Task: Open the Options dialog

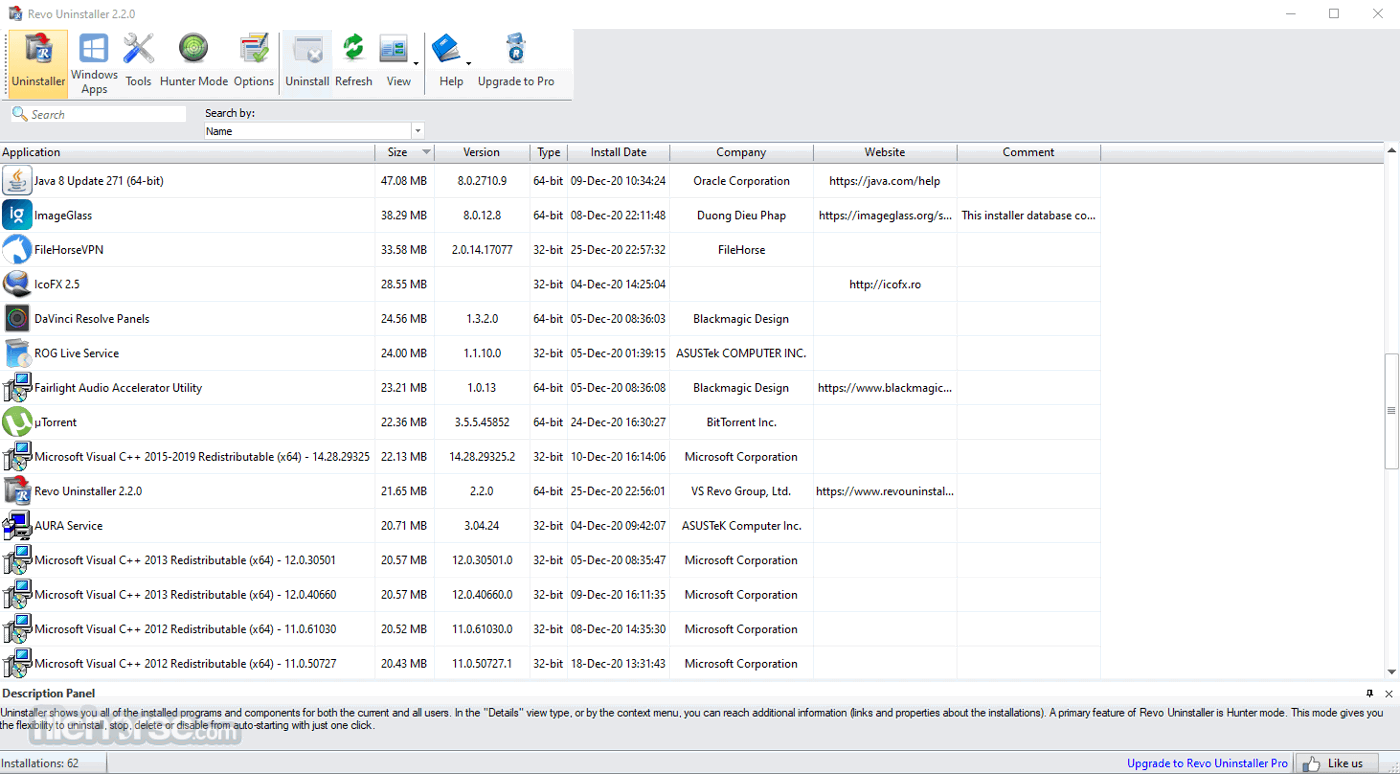Action: (254, 63)
